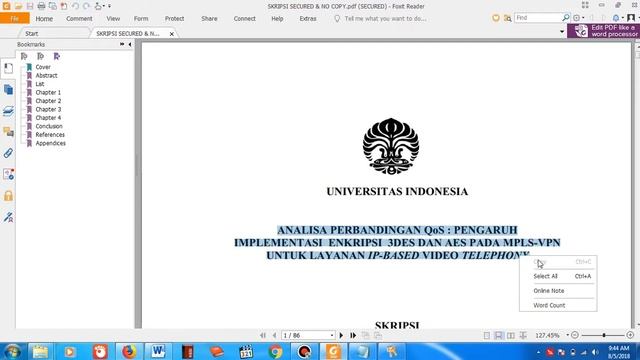Screen dimensions: 640x360
Task: Switch to the Comment ribbon tab
Action: click(79, 19)
